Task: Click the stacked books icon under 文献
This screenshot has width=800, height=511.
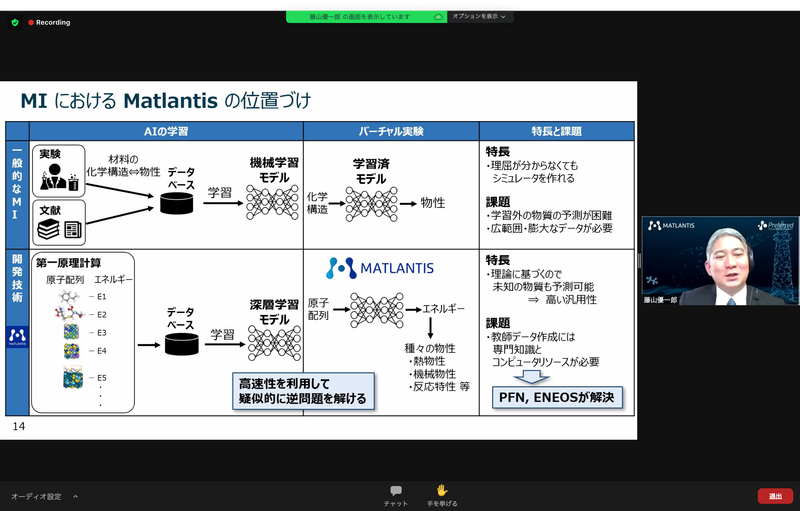Action: pyautogui.click(x=48, y=229)
